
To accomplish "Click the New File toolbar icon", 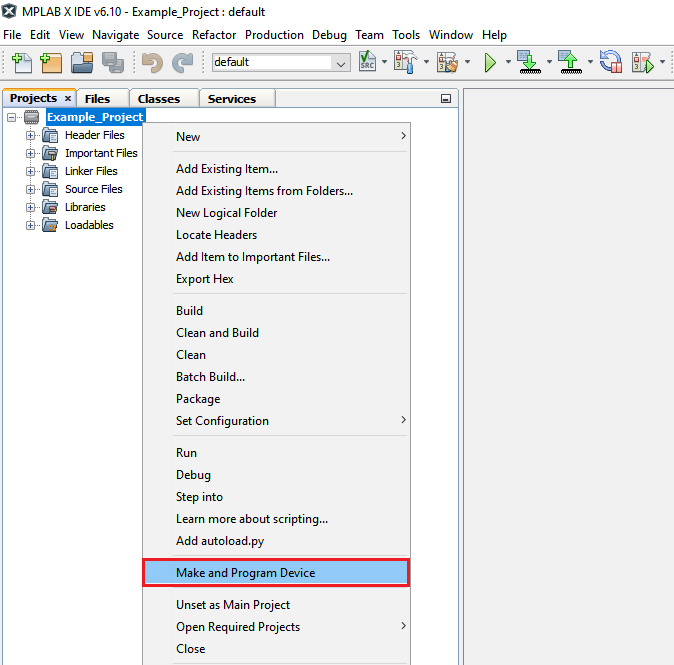I will click(x=21, y=63).
